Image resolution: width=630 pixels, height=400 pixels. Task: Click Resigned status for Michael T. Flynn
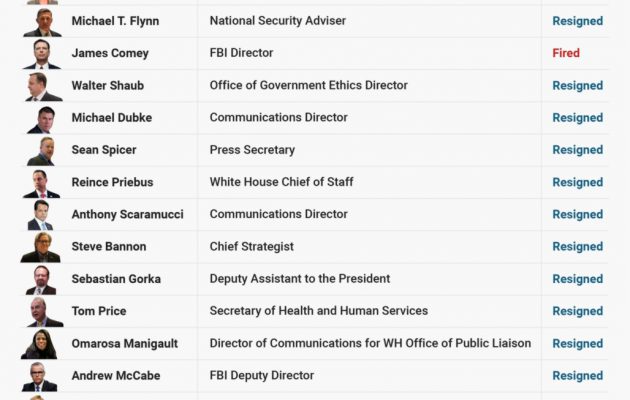tap(578, 21)
